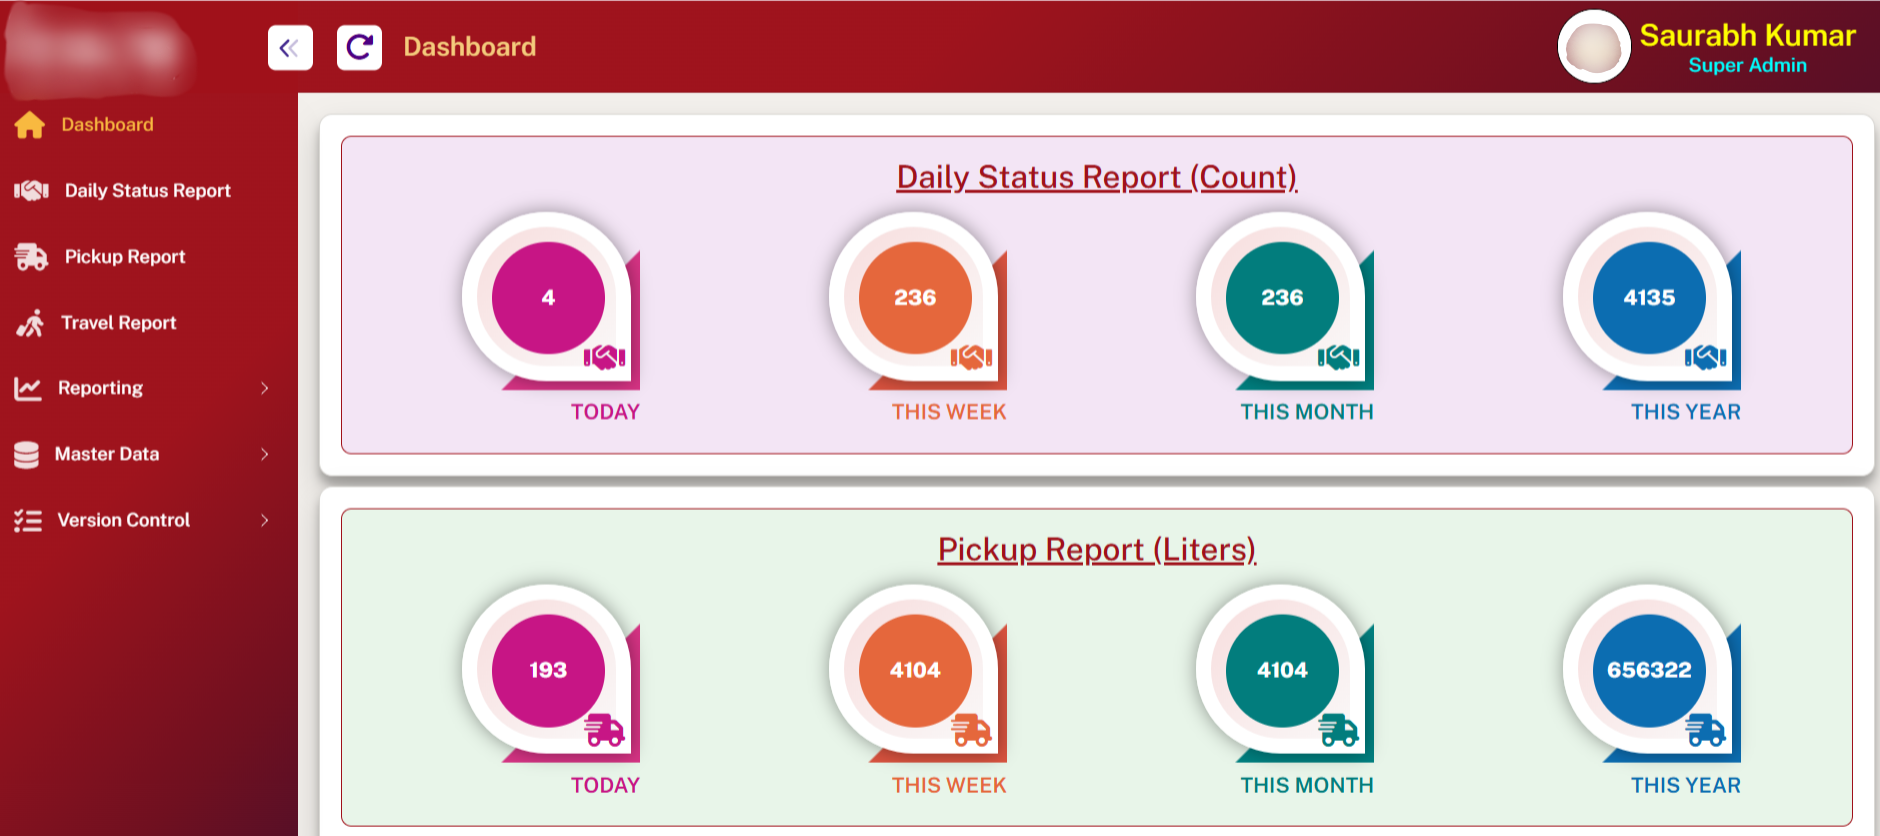This screenshot has height=836, width=1880.
Task: Click the Dashboard home icon in sidebar
Action: [29, 123]
